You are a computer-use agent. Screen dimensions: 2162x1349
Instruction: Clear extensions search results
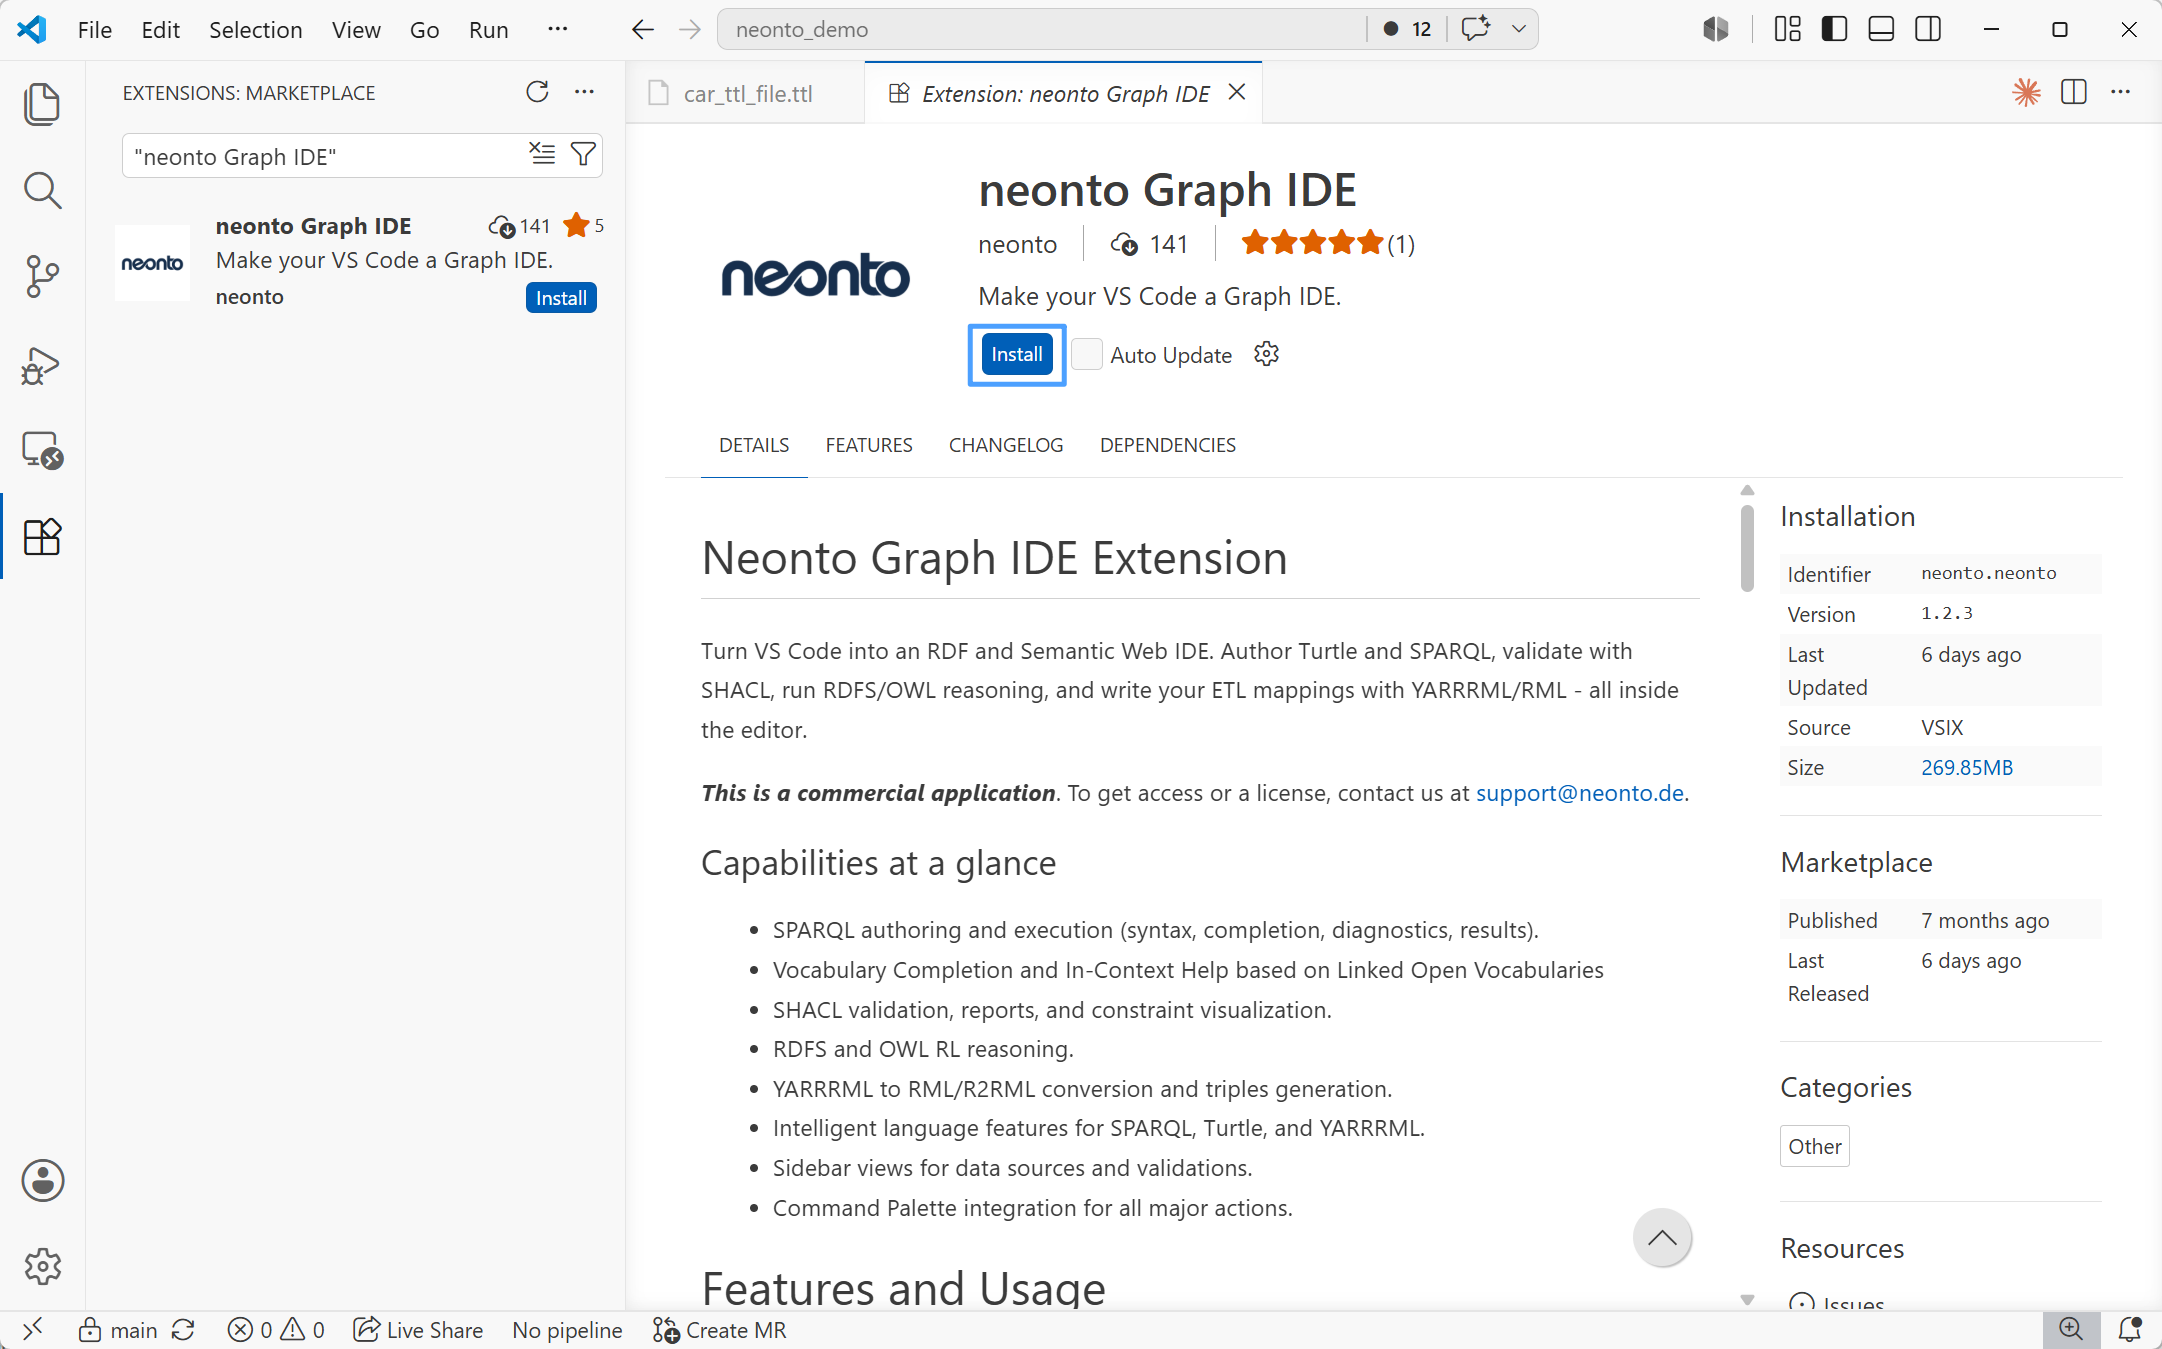[x=542, y=153]
